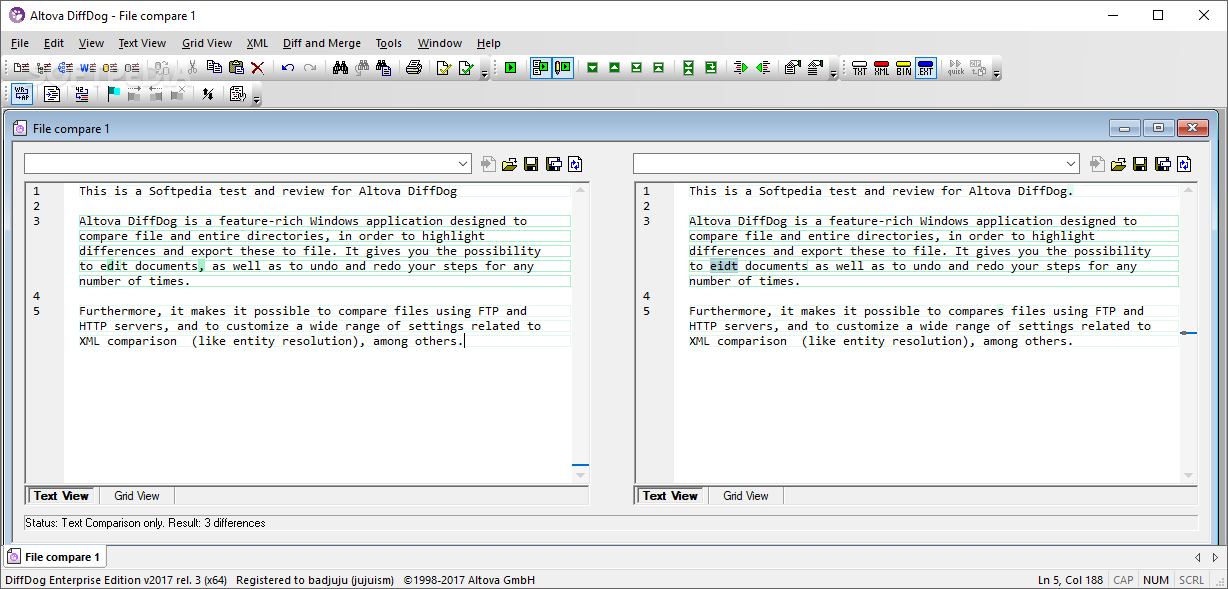Reload the right pane file icon
The width and height of the screenshot is (1228, 589).
1184,163
